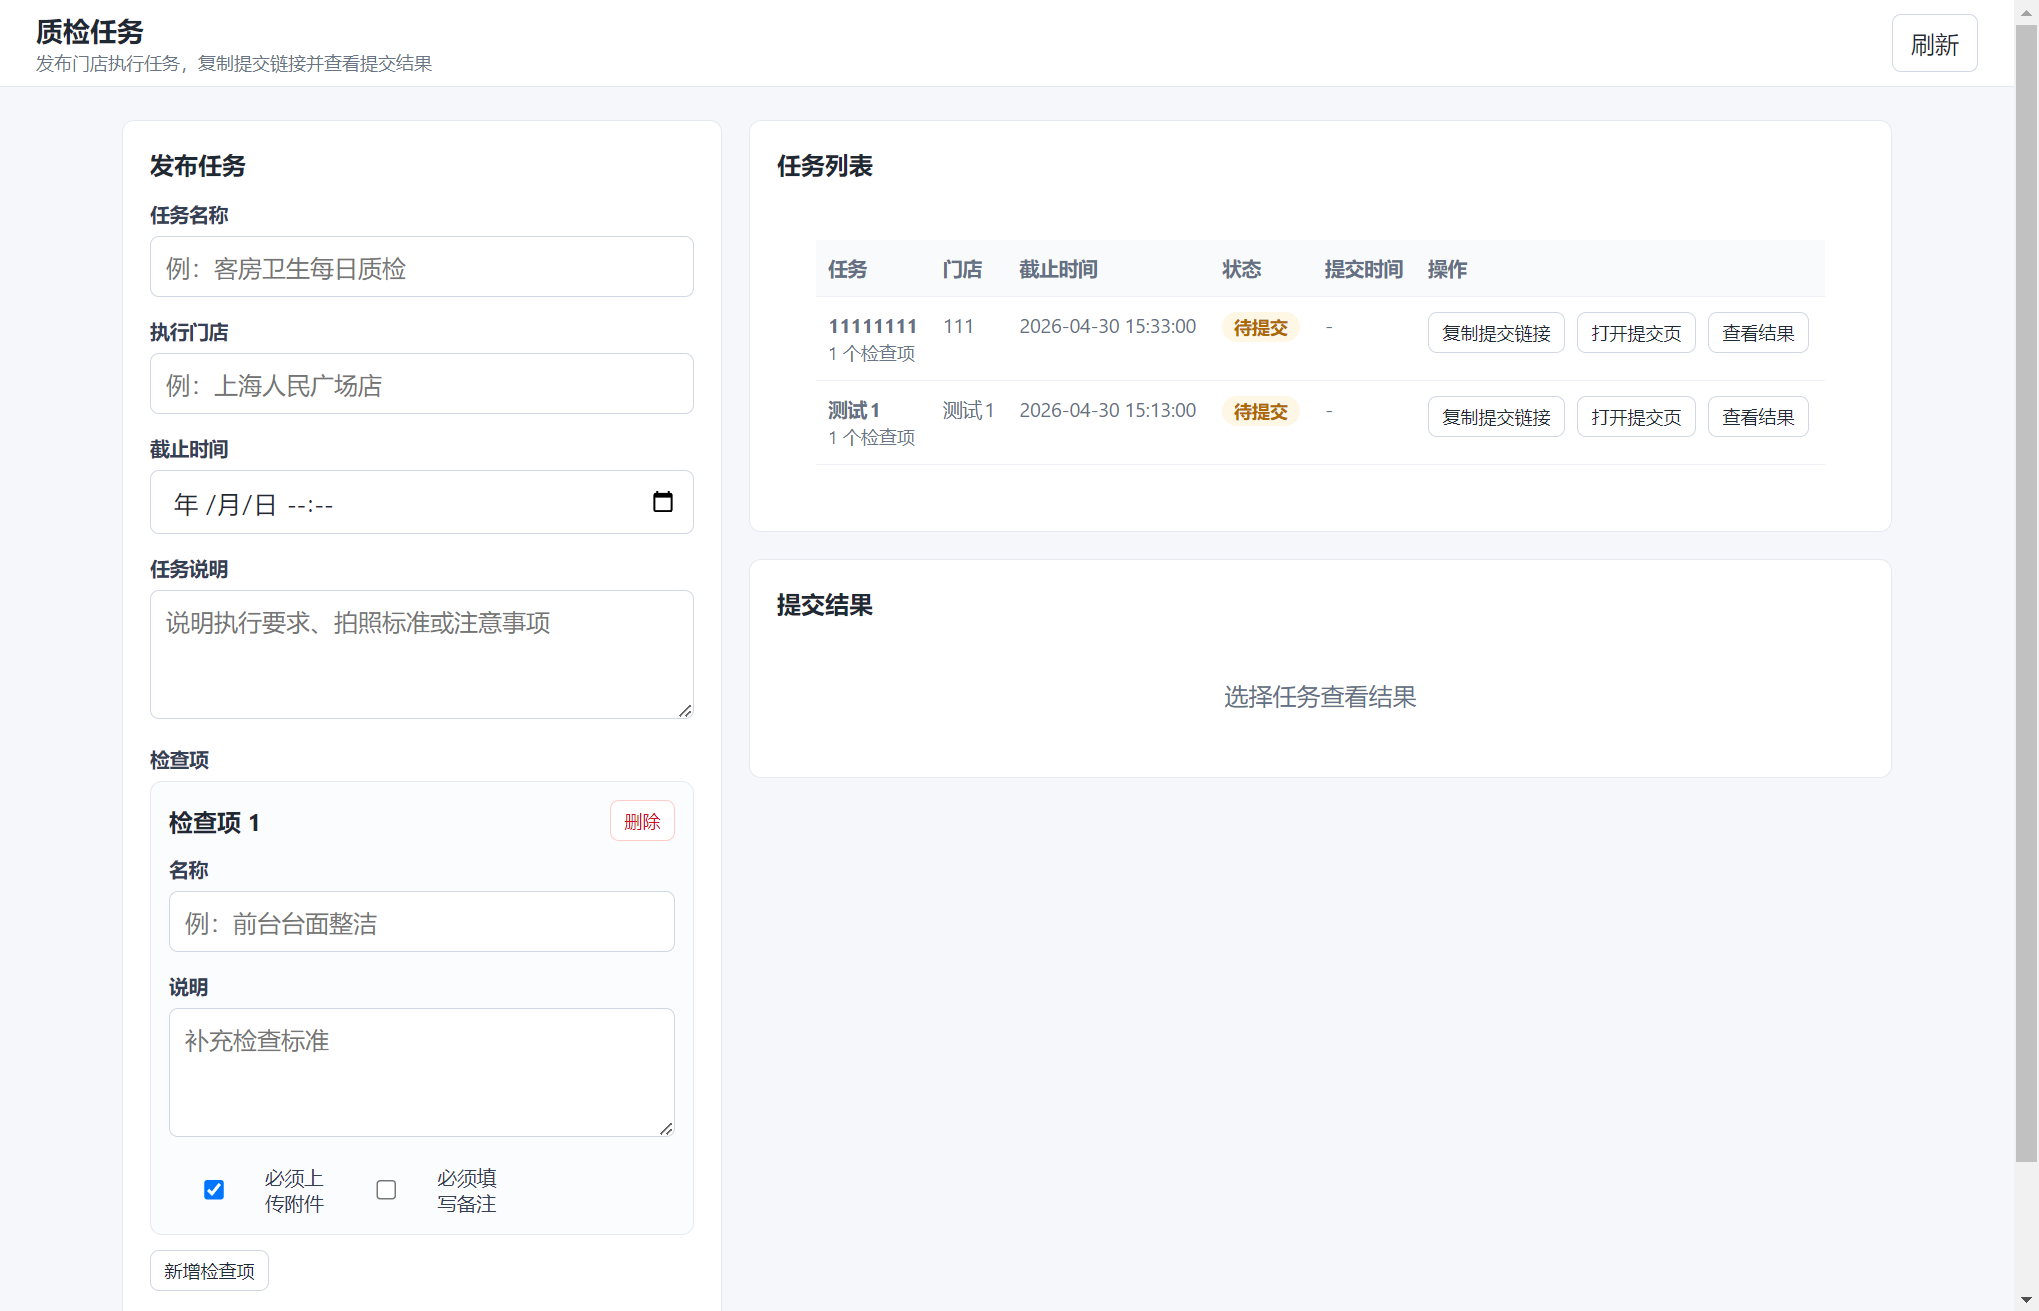Screen dimensions: 2039x1311
Task: Focus the 执行门店 input field
Action: [421, 384]
